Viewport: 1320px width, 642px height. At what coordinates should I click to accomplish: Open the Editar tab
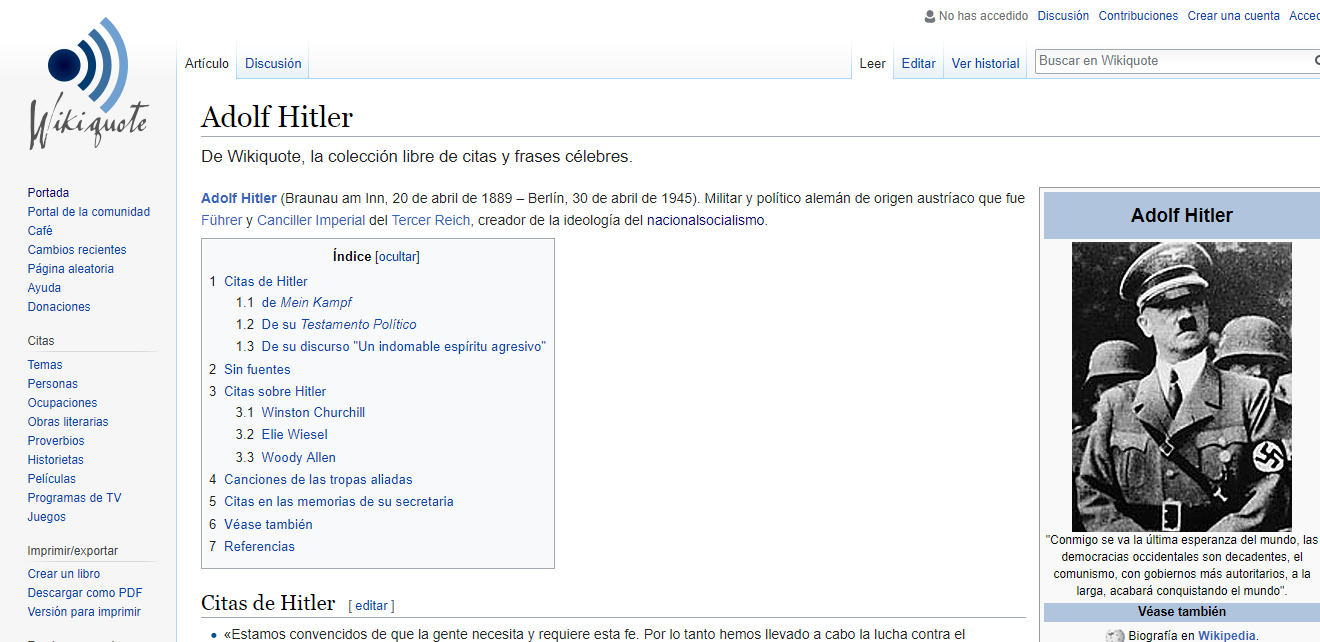click(919, 63)
